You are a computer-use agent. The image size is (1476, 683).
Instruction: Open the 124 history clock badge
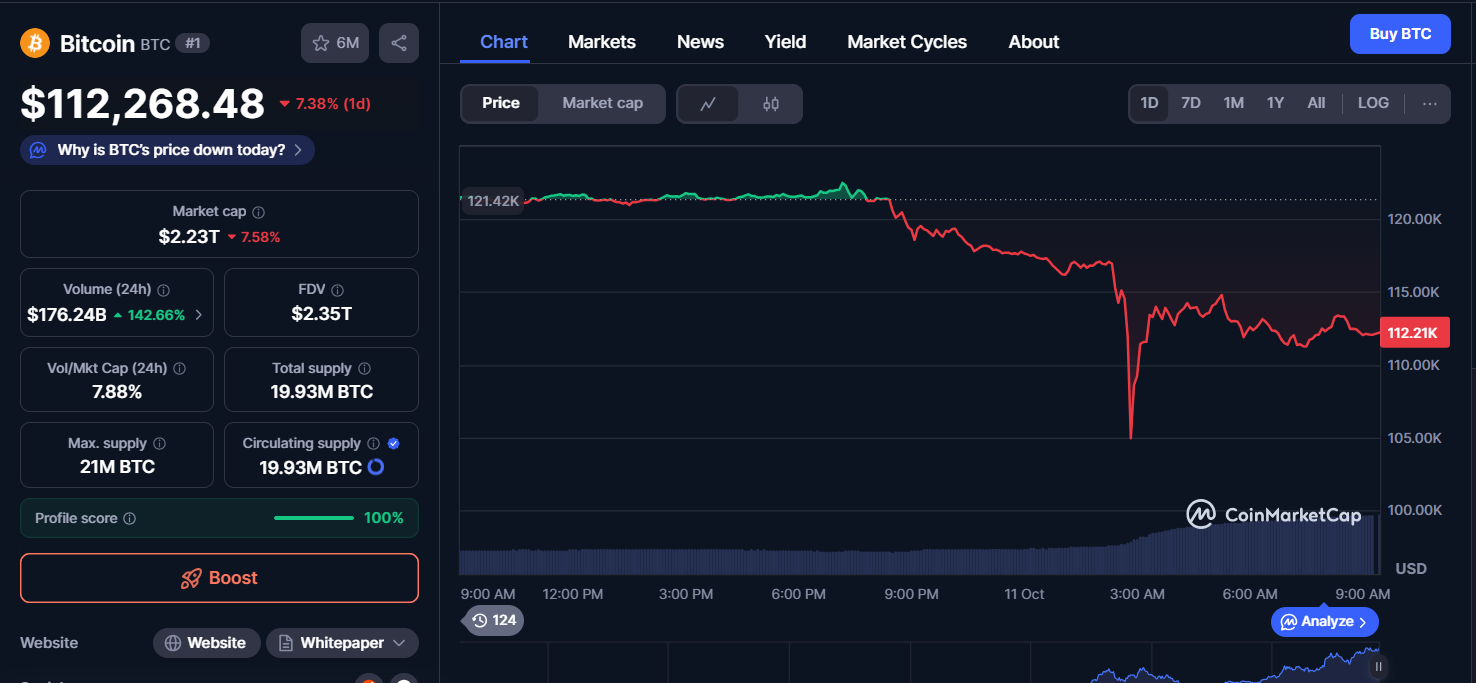[494, 620]
